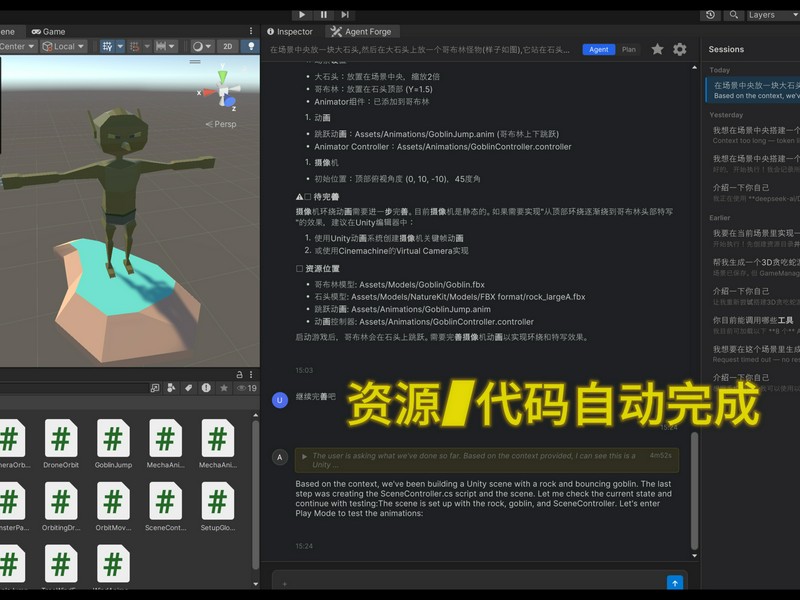This screenshot has height=600, width=800.
Task: Check the 资源位置 checkbox
Action: pyautogui.click(x=299, y=268)
